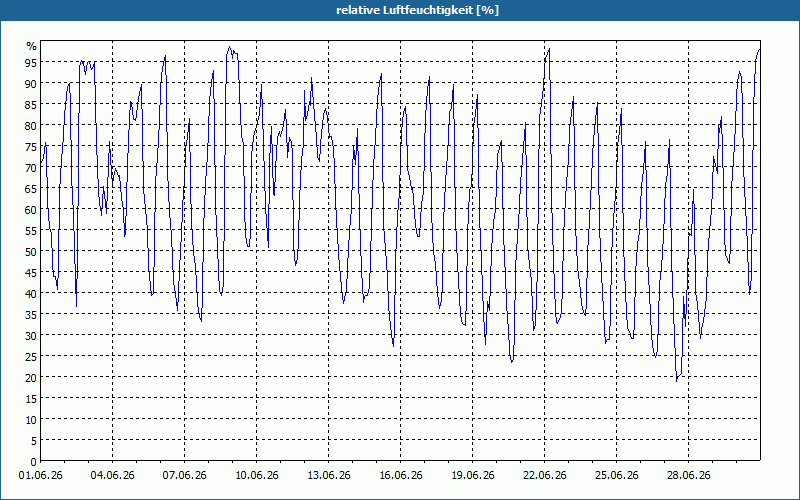Click the y-axis value 10
This screenshot has width=800, height=500.
click(x=31, y=419)
